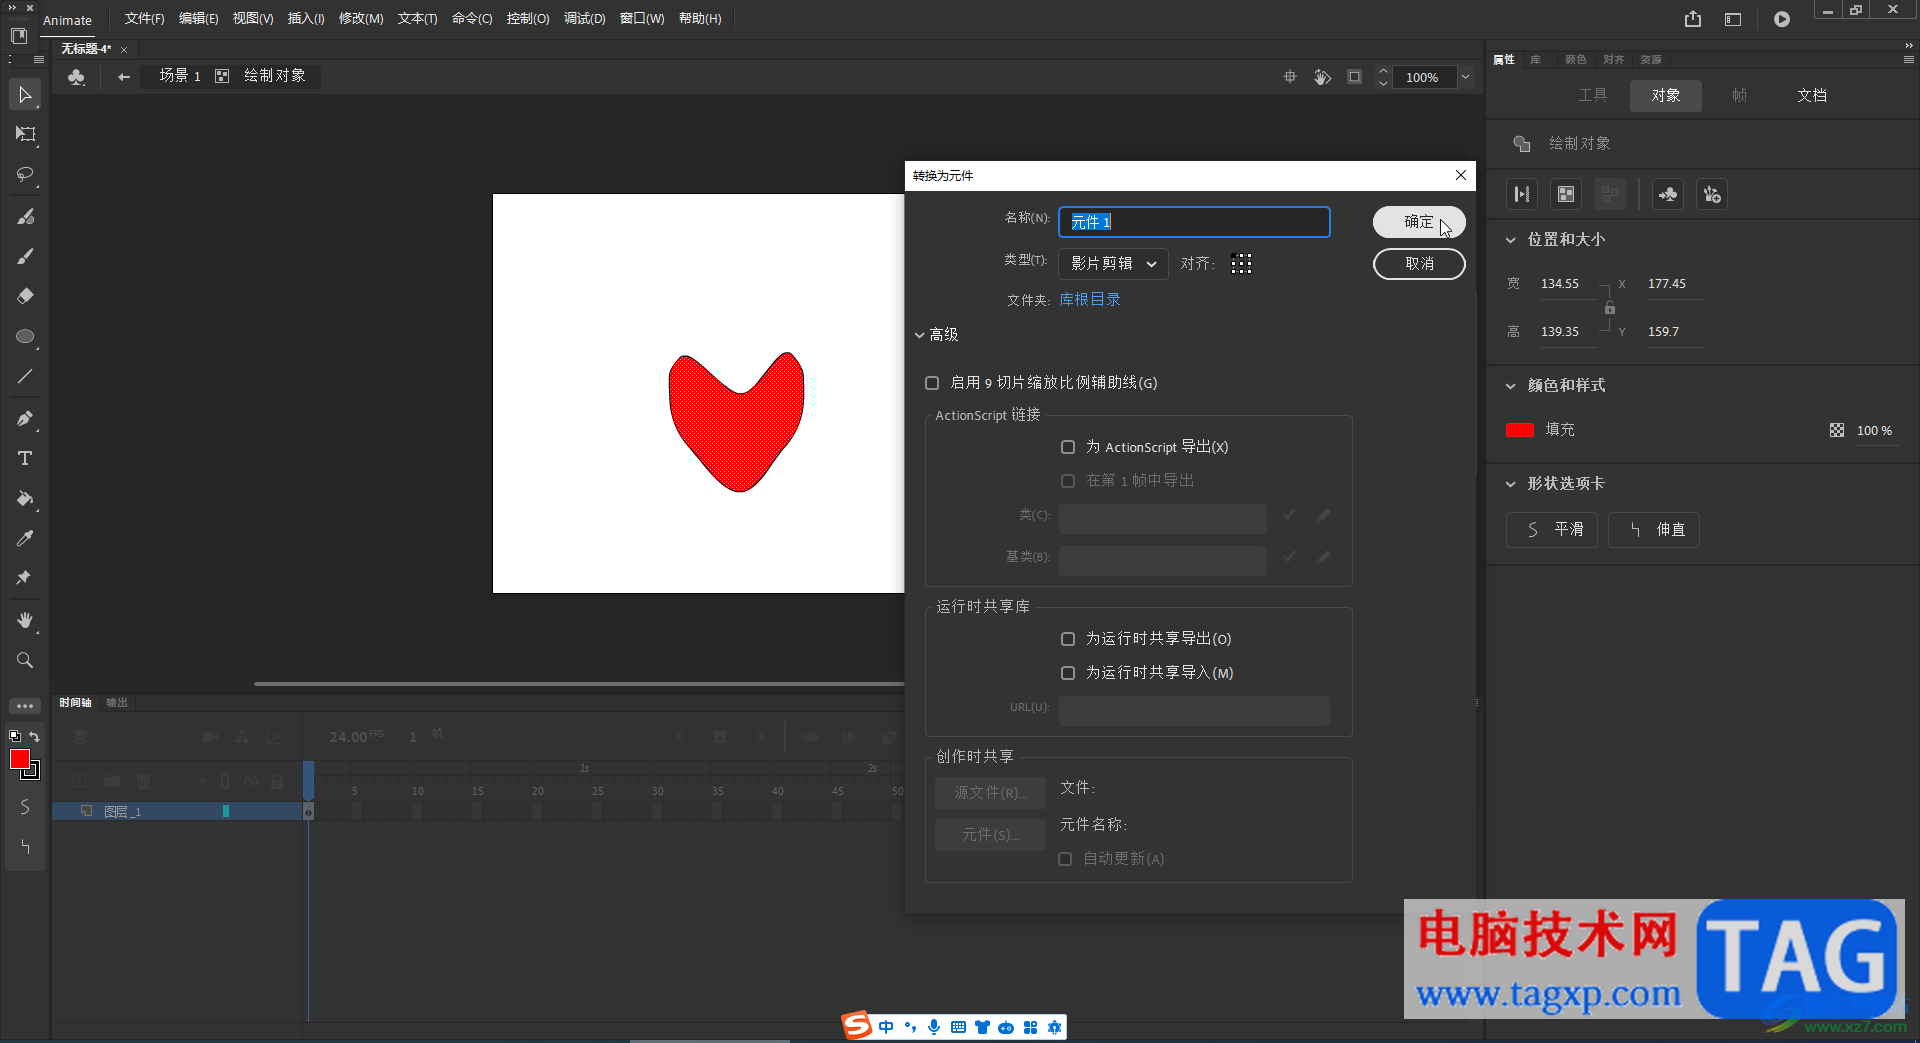Open the Quick Share export icon
1920x1043 pixels.
(x=1692, y=19)
